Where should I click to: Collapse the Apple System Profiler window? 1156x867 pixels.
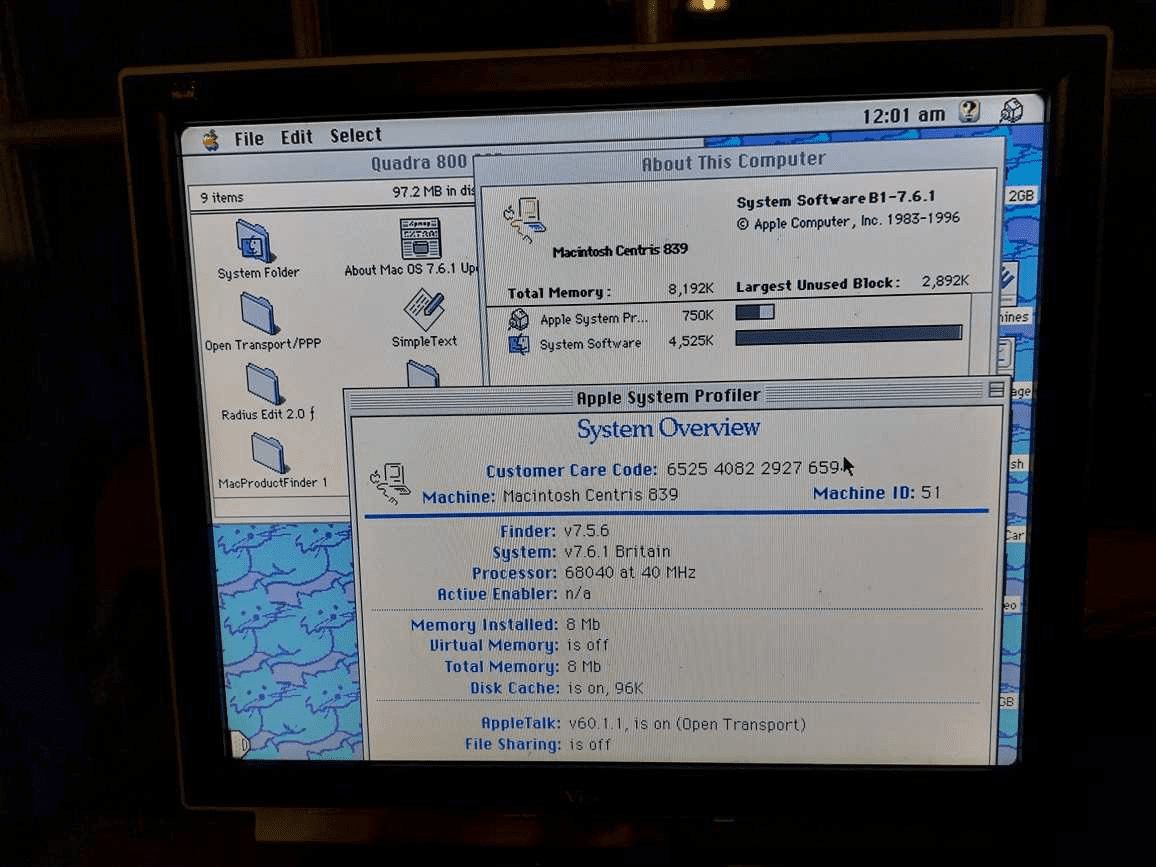[996, 390]
